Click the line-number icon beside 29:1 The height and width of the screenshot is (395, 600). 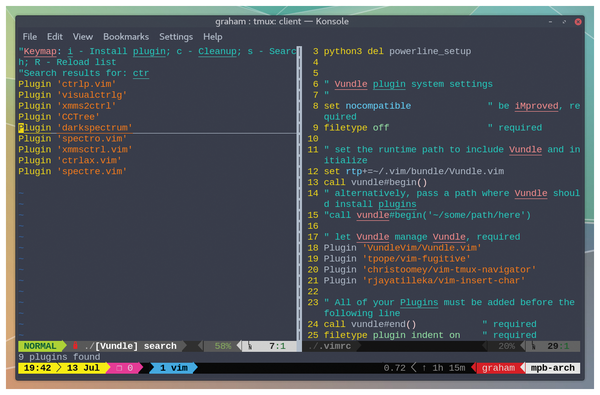coord(533,346)
